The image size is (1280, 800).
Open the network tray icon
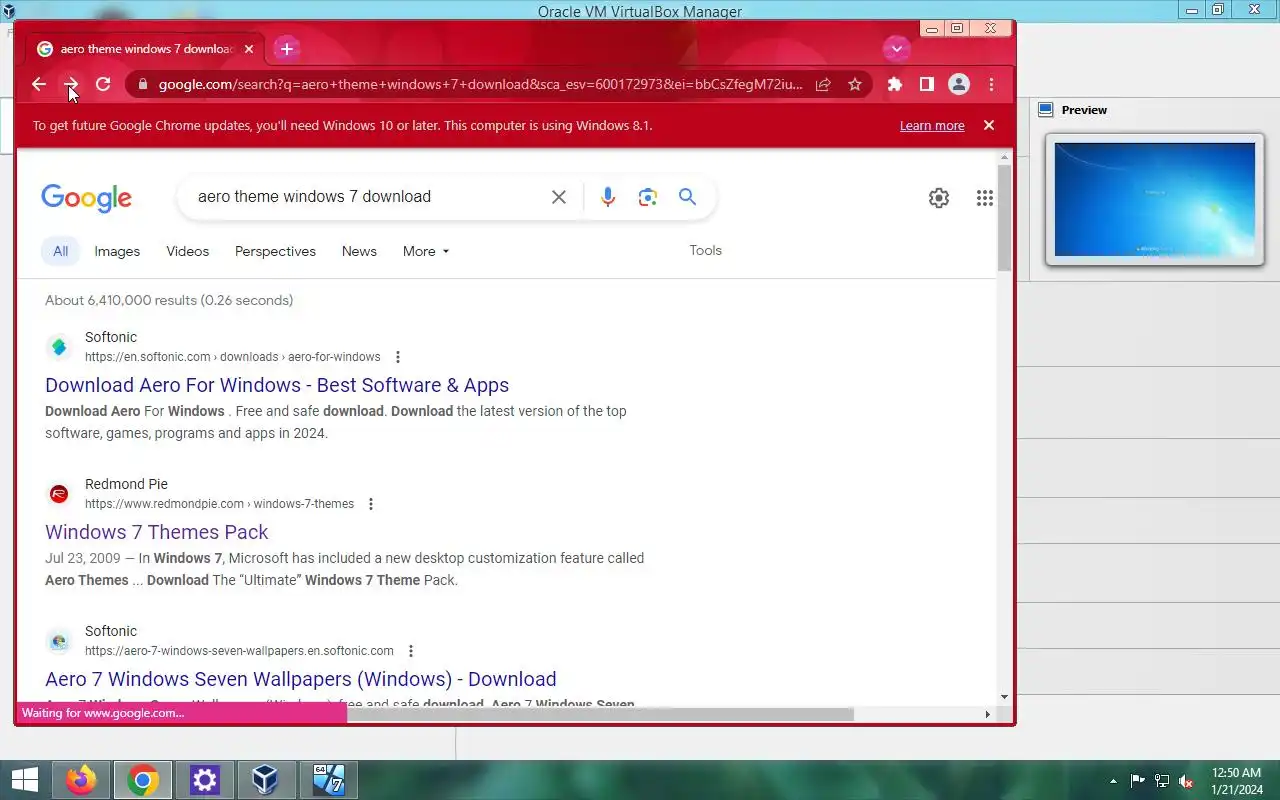(x=1162, y=781)
